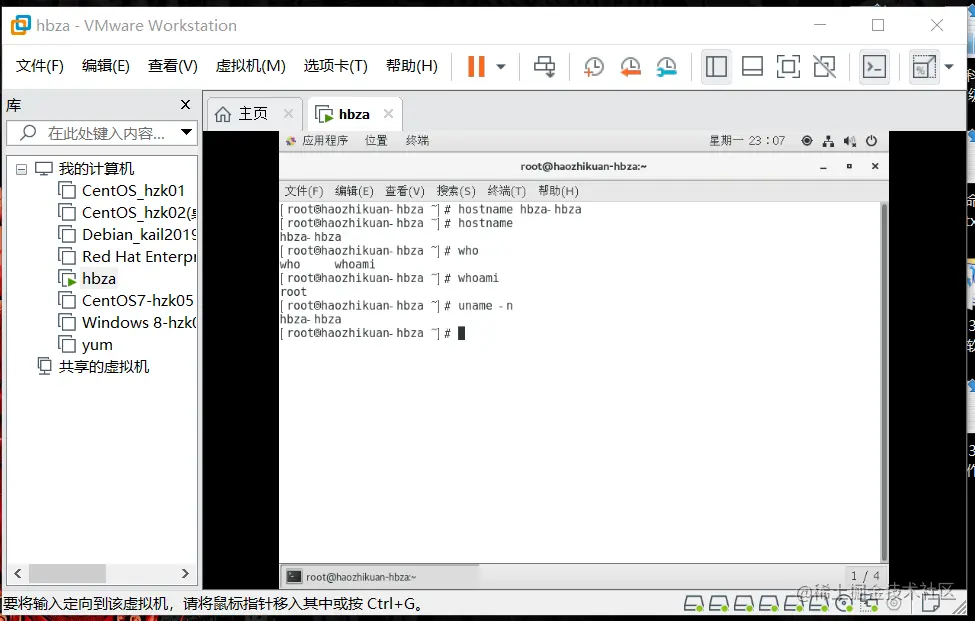Open the guest 终端 top bar menu
Image resolution: width=975 pixels, height=621 pixels.
pyautogui.click(x=417, y=140)
